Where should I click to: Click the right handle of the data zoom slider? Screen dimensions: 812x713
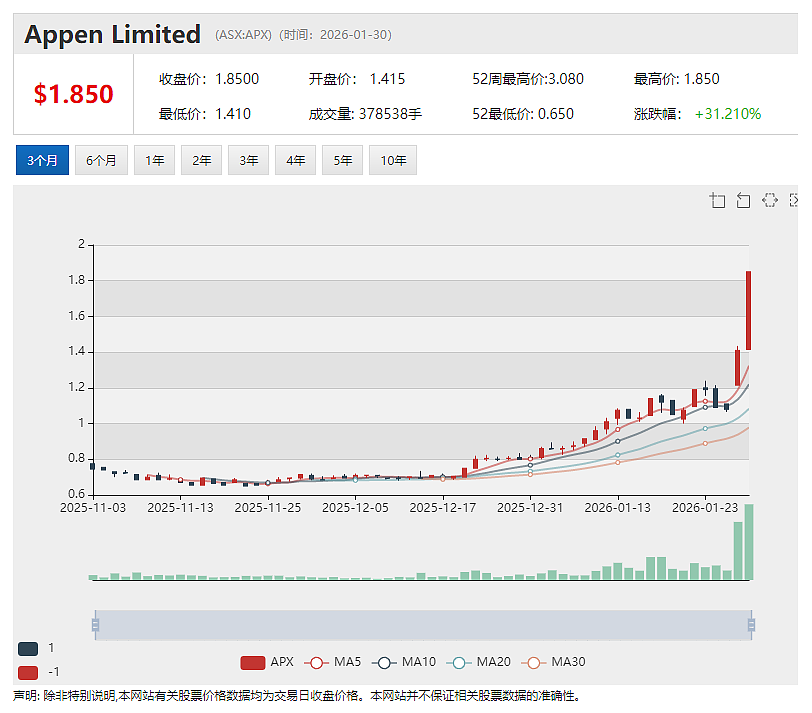(751, 625)
